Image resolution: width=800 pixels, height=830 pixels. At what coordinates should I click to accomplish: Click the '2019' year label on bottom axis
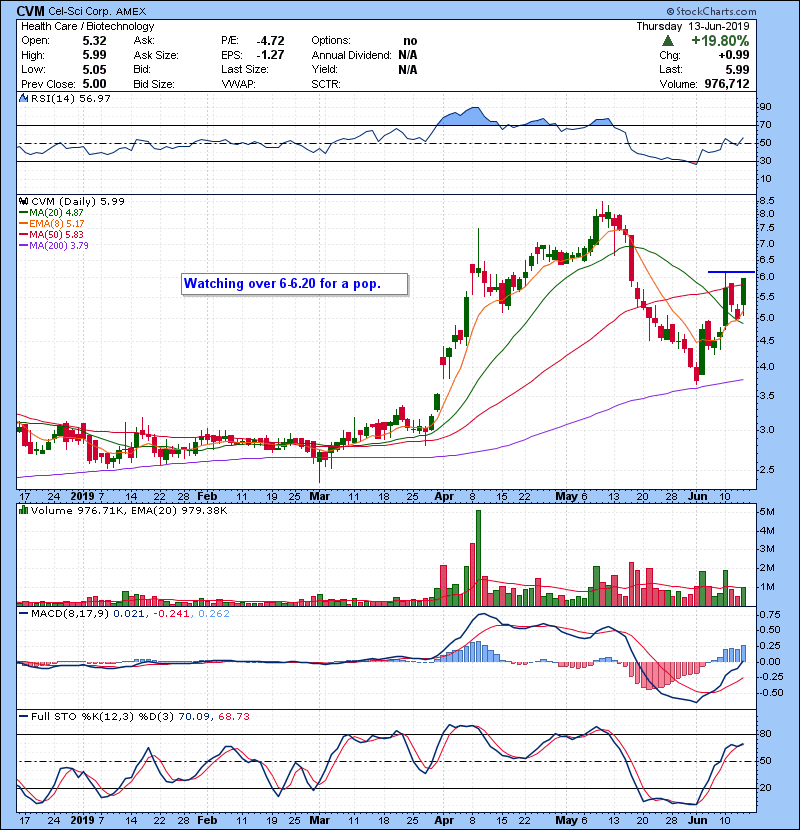tap(83, 820)
